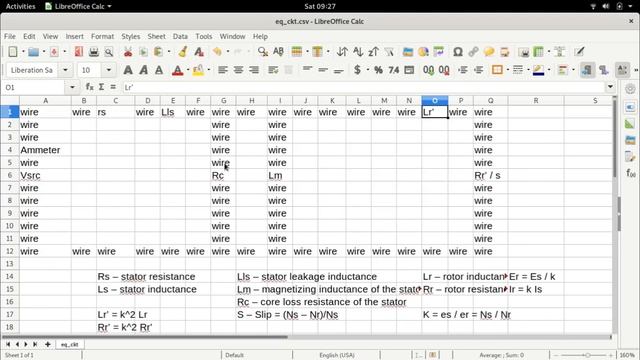Select the eq_ckt sheet tab
This screenshot has height=360, width=640.
[69, 344]
